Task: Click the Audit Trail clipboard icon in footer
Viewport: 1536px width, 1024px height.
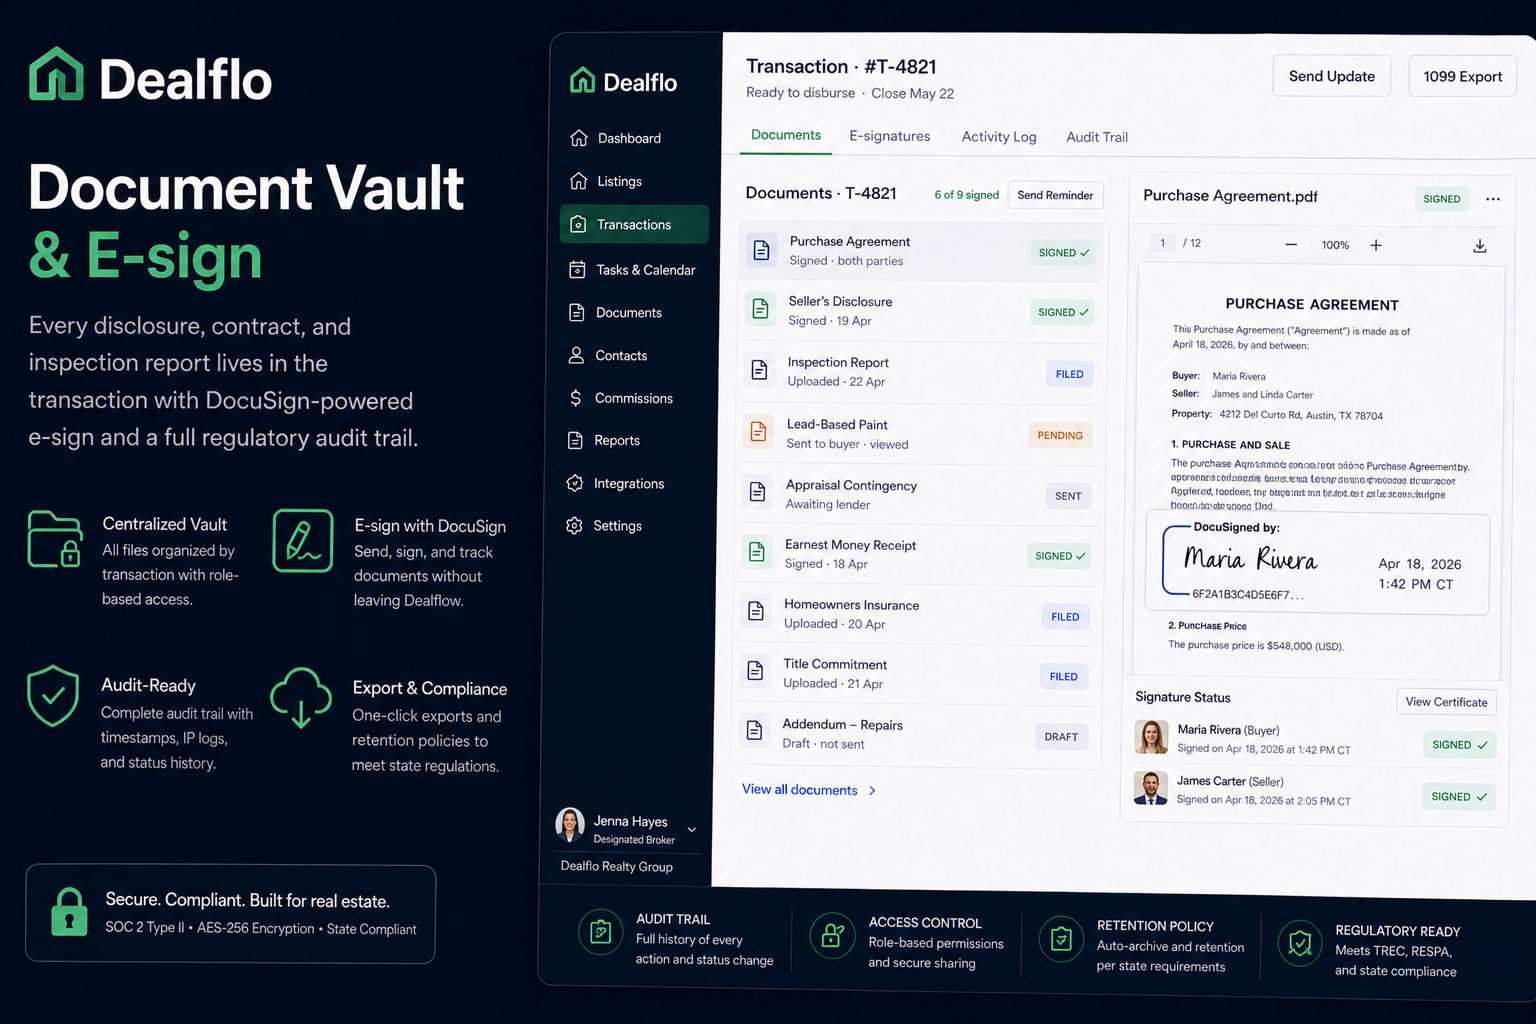Action: [600, 933]
